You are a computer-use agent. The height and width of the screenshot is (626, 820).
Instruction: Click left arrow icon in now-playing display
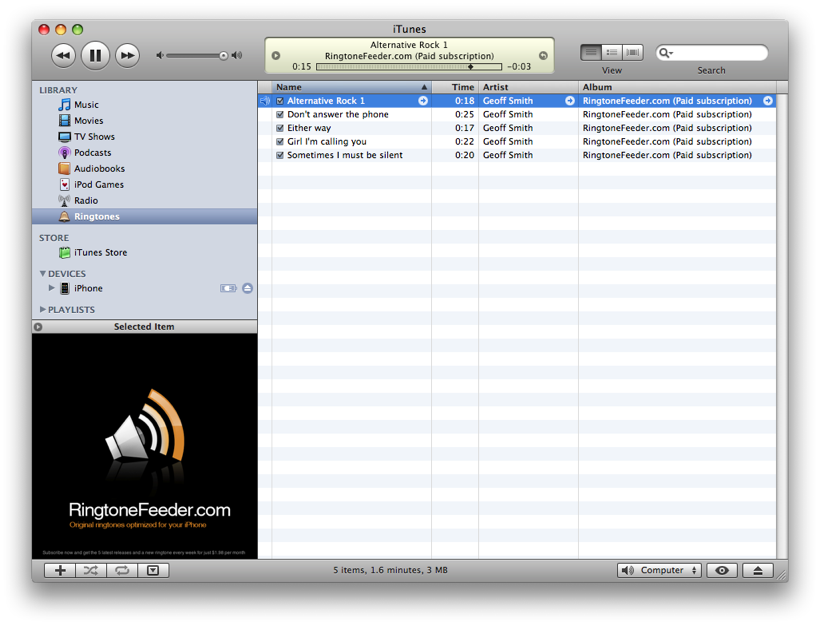(276, 55)
